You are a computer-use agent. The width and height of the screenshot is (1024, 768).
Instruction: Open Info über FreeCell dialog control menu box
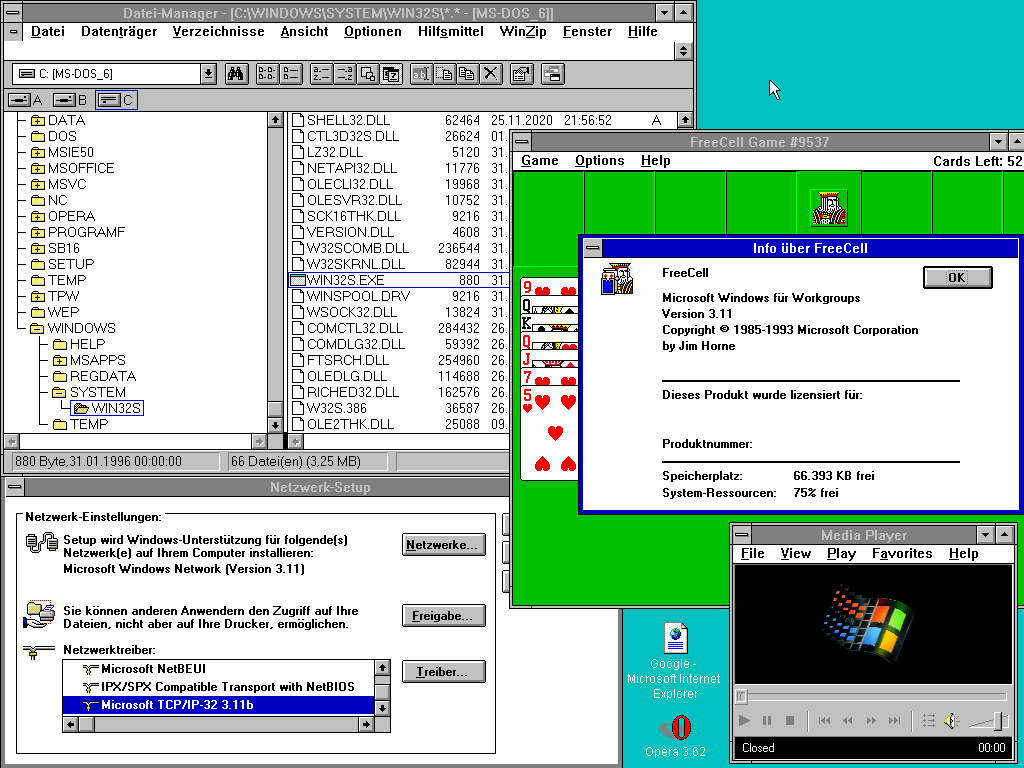pos(592,248)
